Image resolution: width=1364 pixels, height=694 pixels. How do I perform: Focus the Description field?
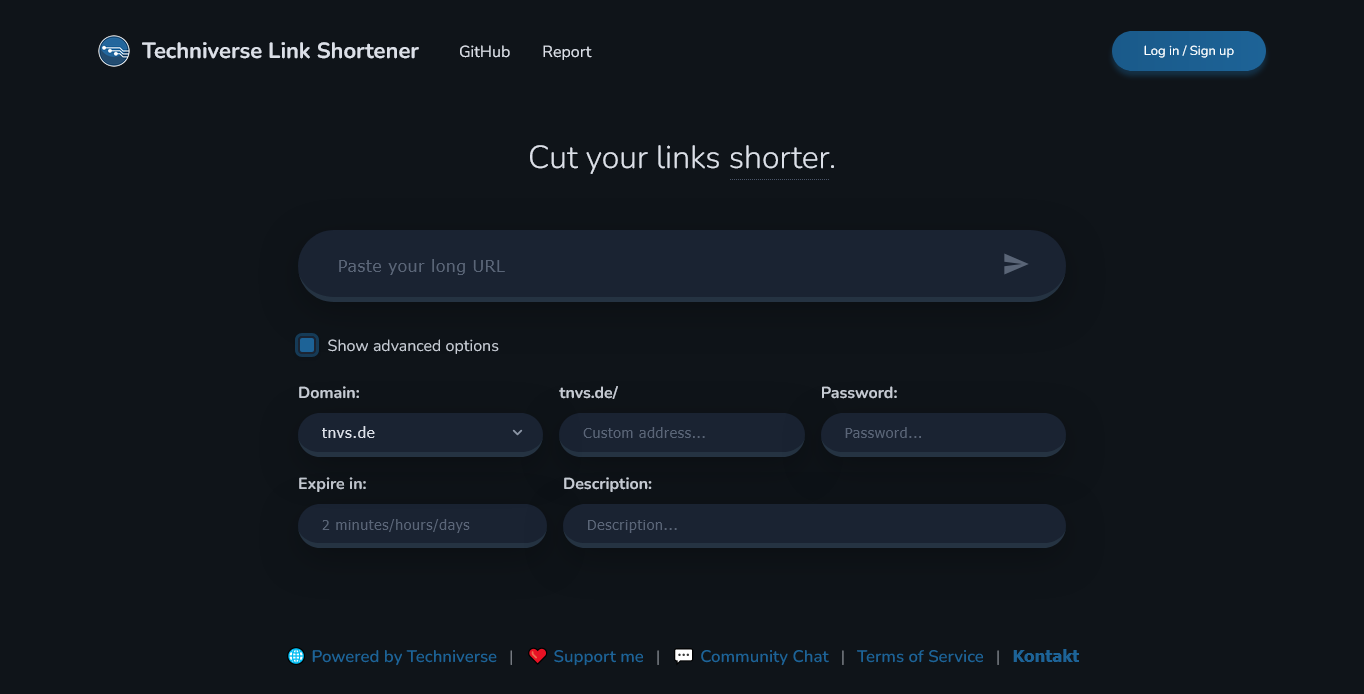coord(814,524)
